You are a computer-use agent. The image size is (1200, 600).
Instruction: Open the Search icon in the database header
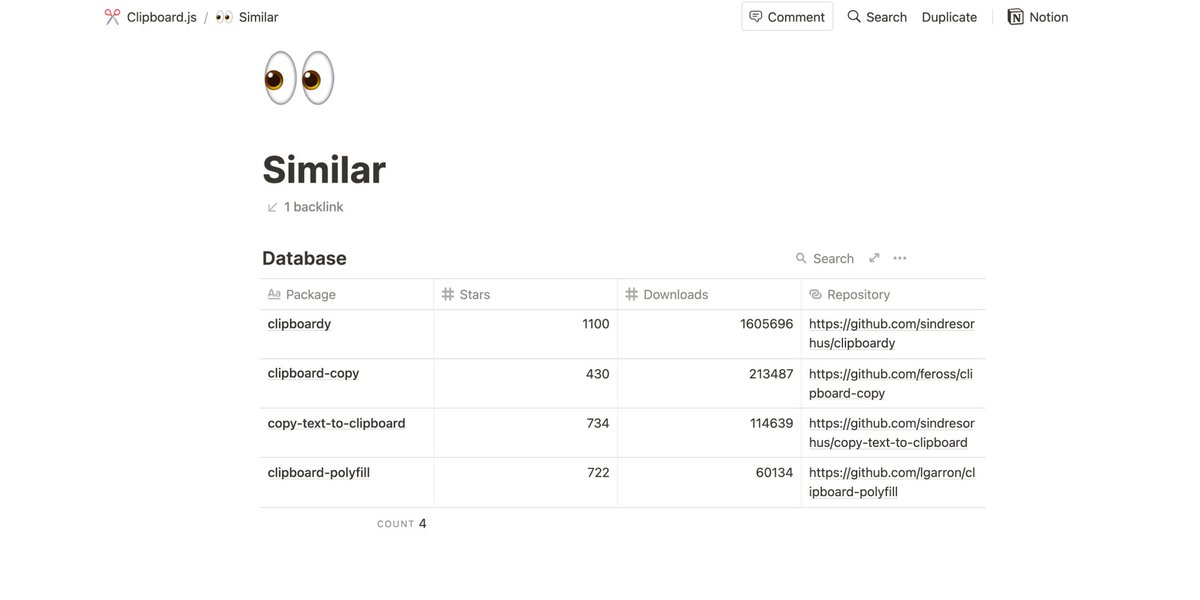802,258
